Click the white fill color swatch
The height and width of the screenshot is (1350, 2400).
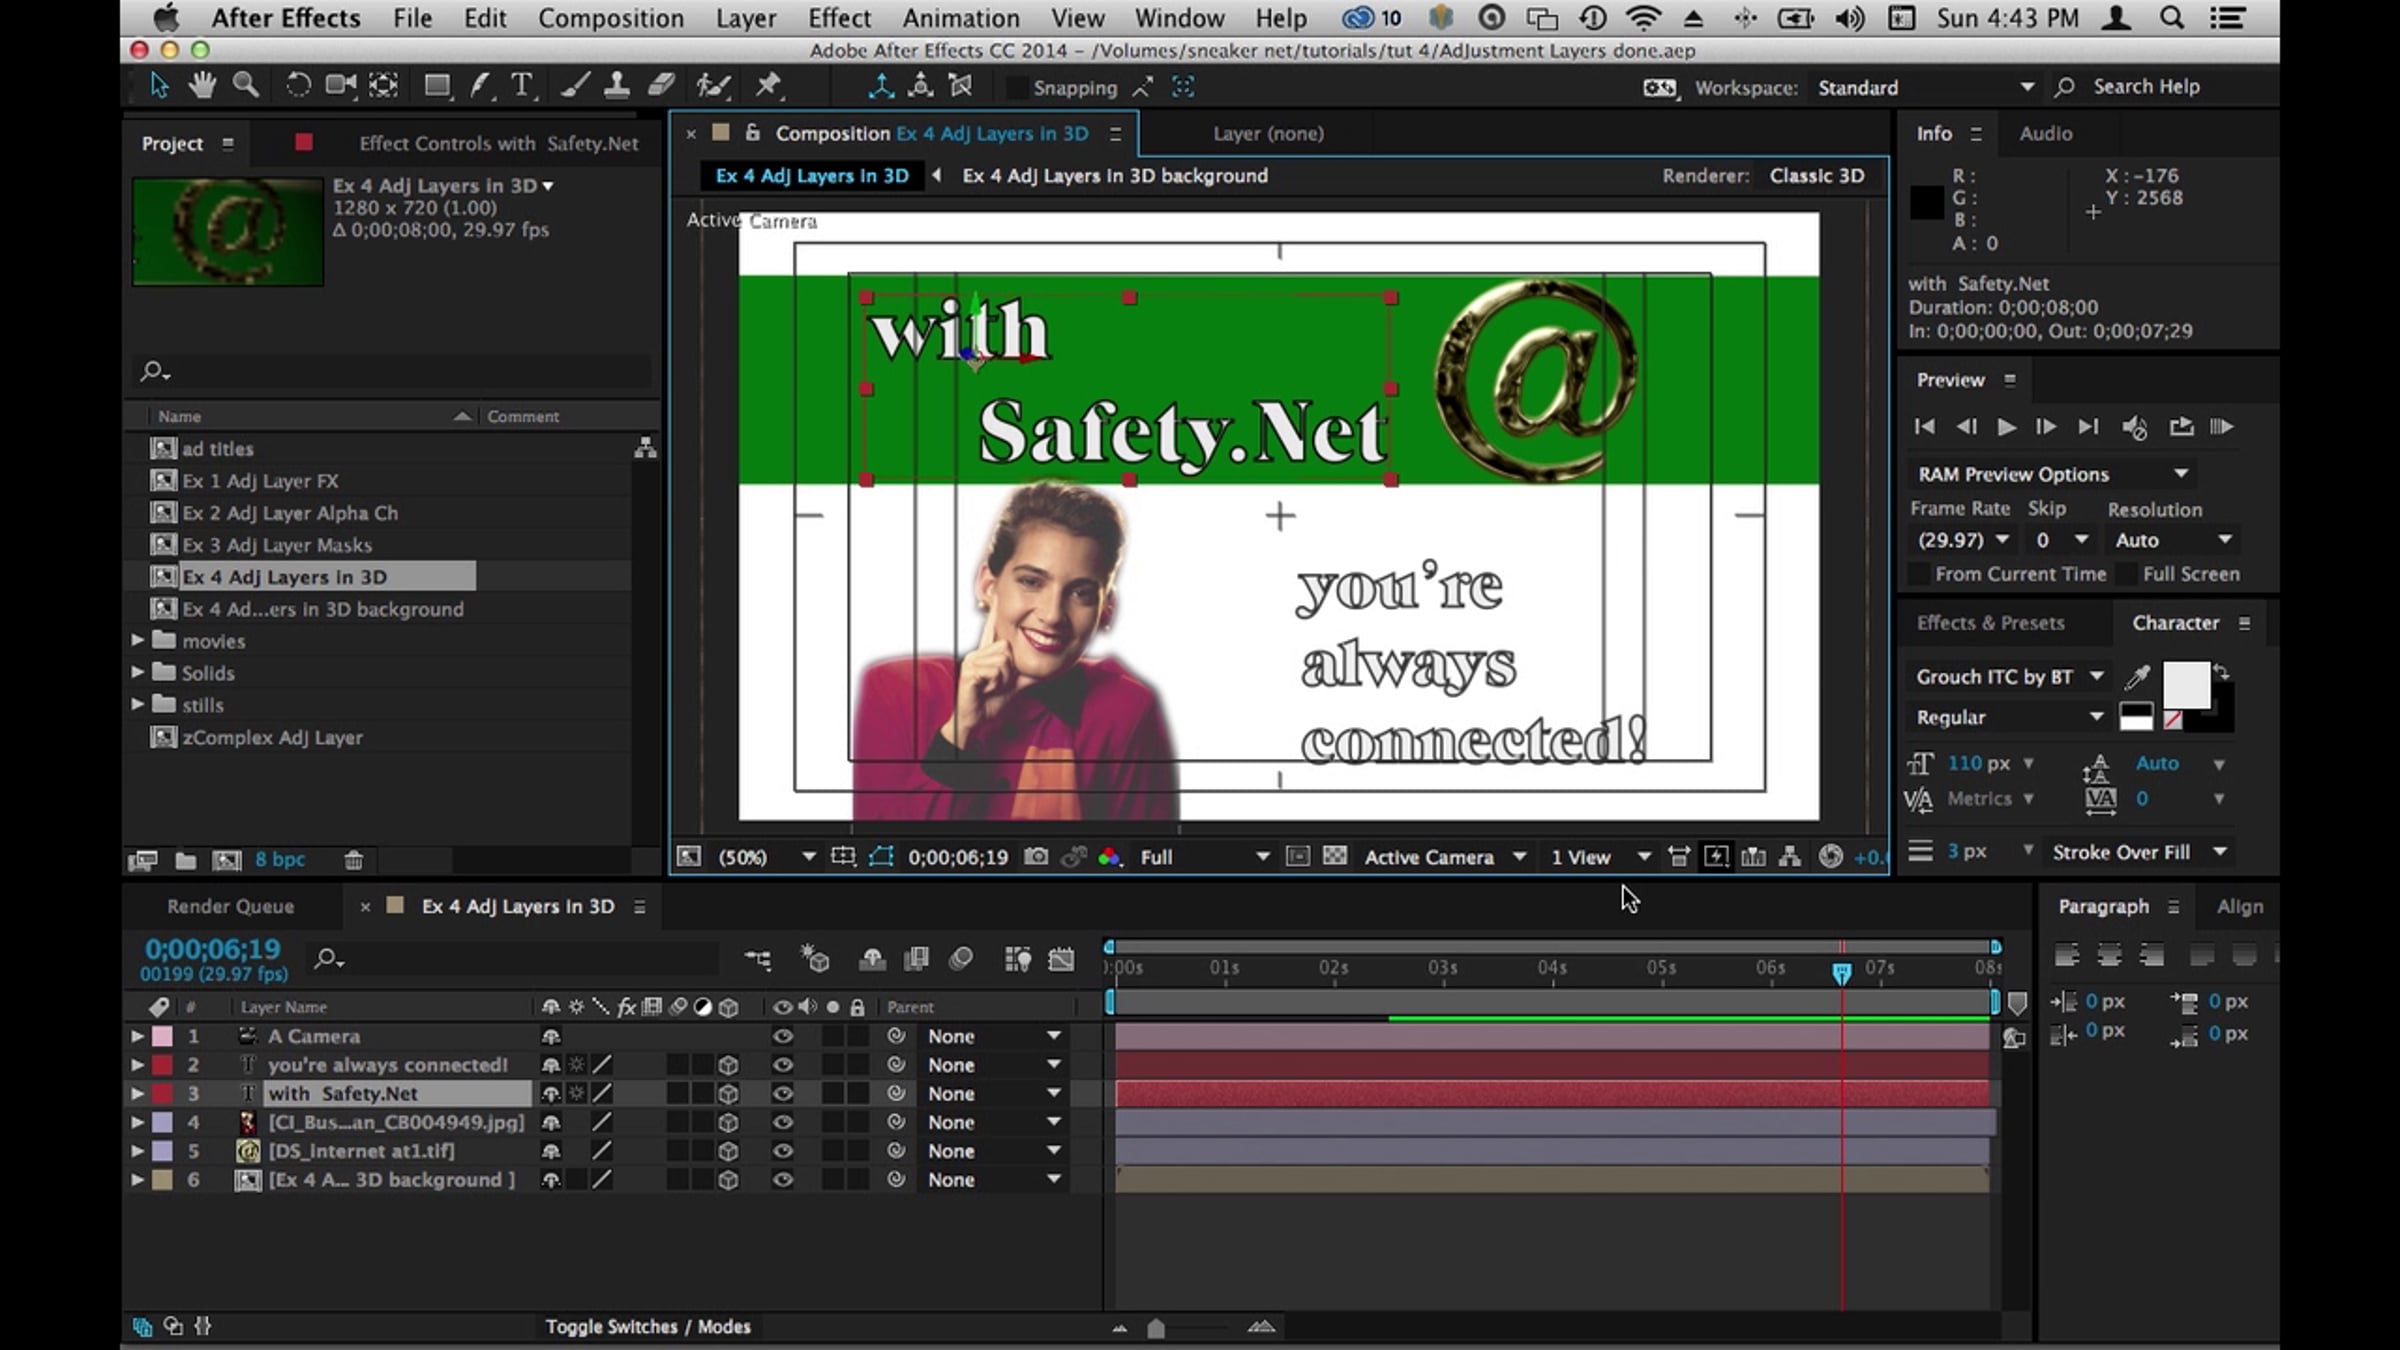click(2185, 685)
